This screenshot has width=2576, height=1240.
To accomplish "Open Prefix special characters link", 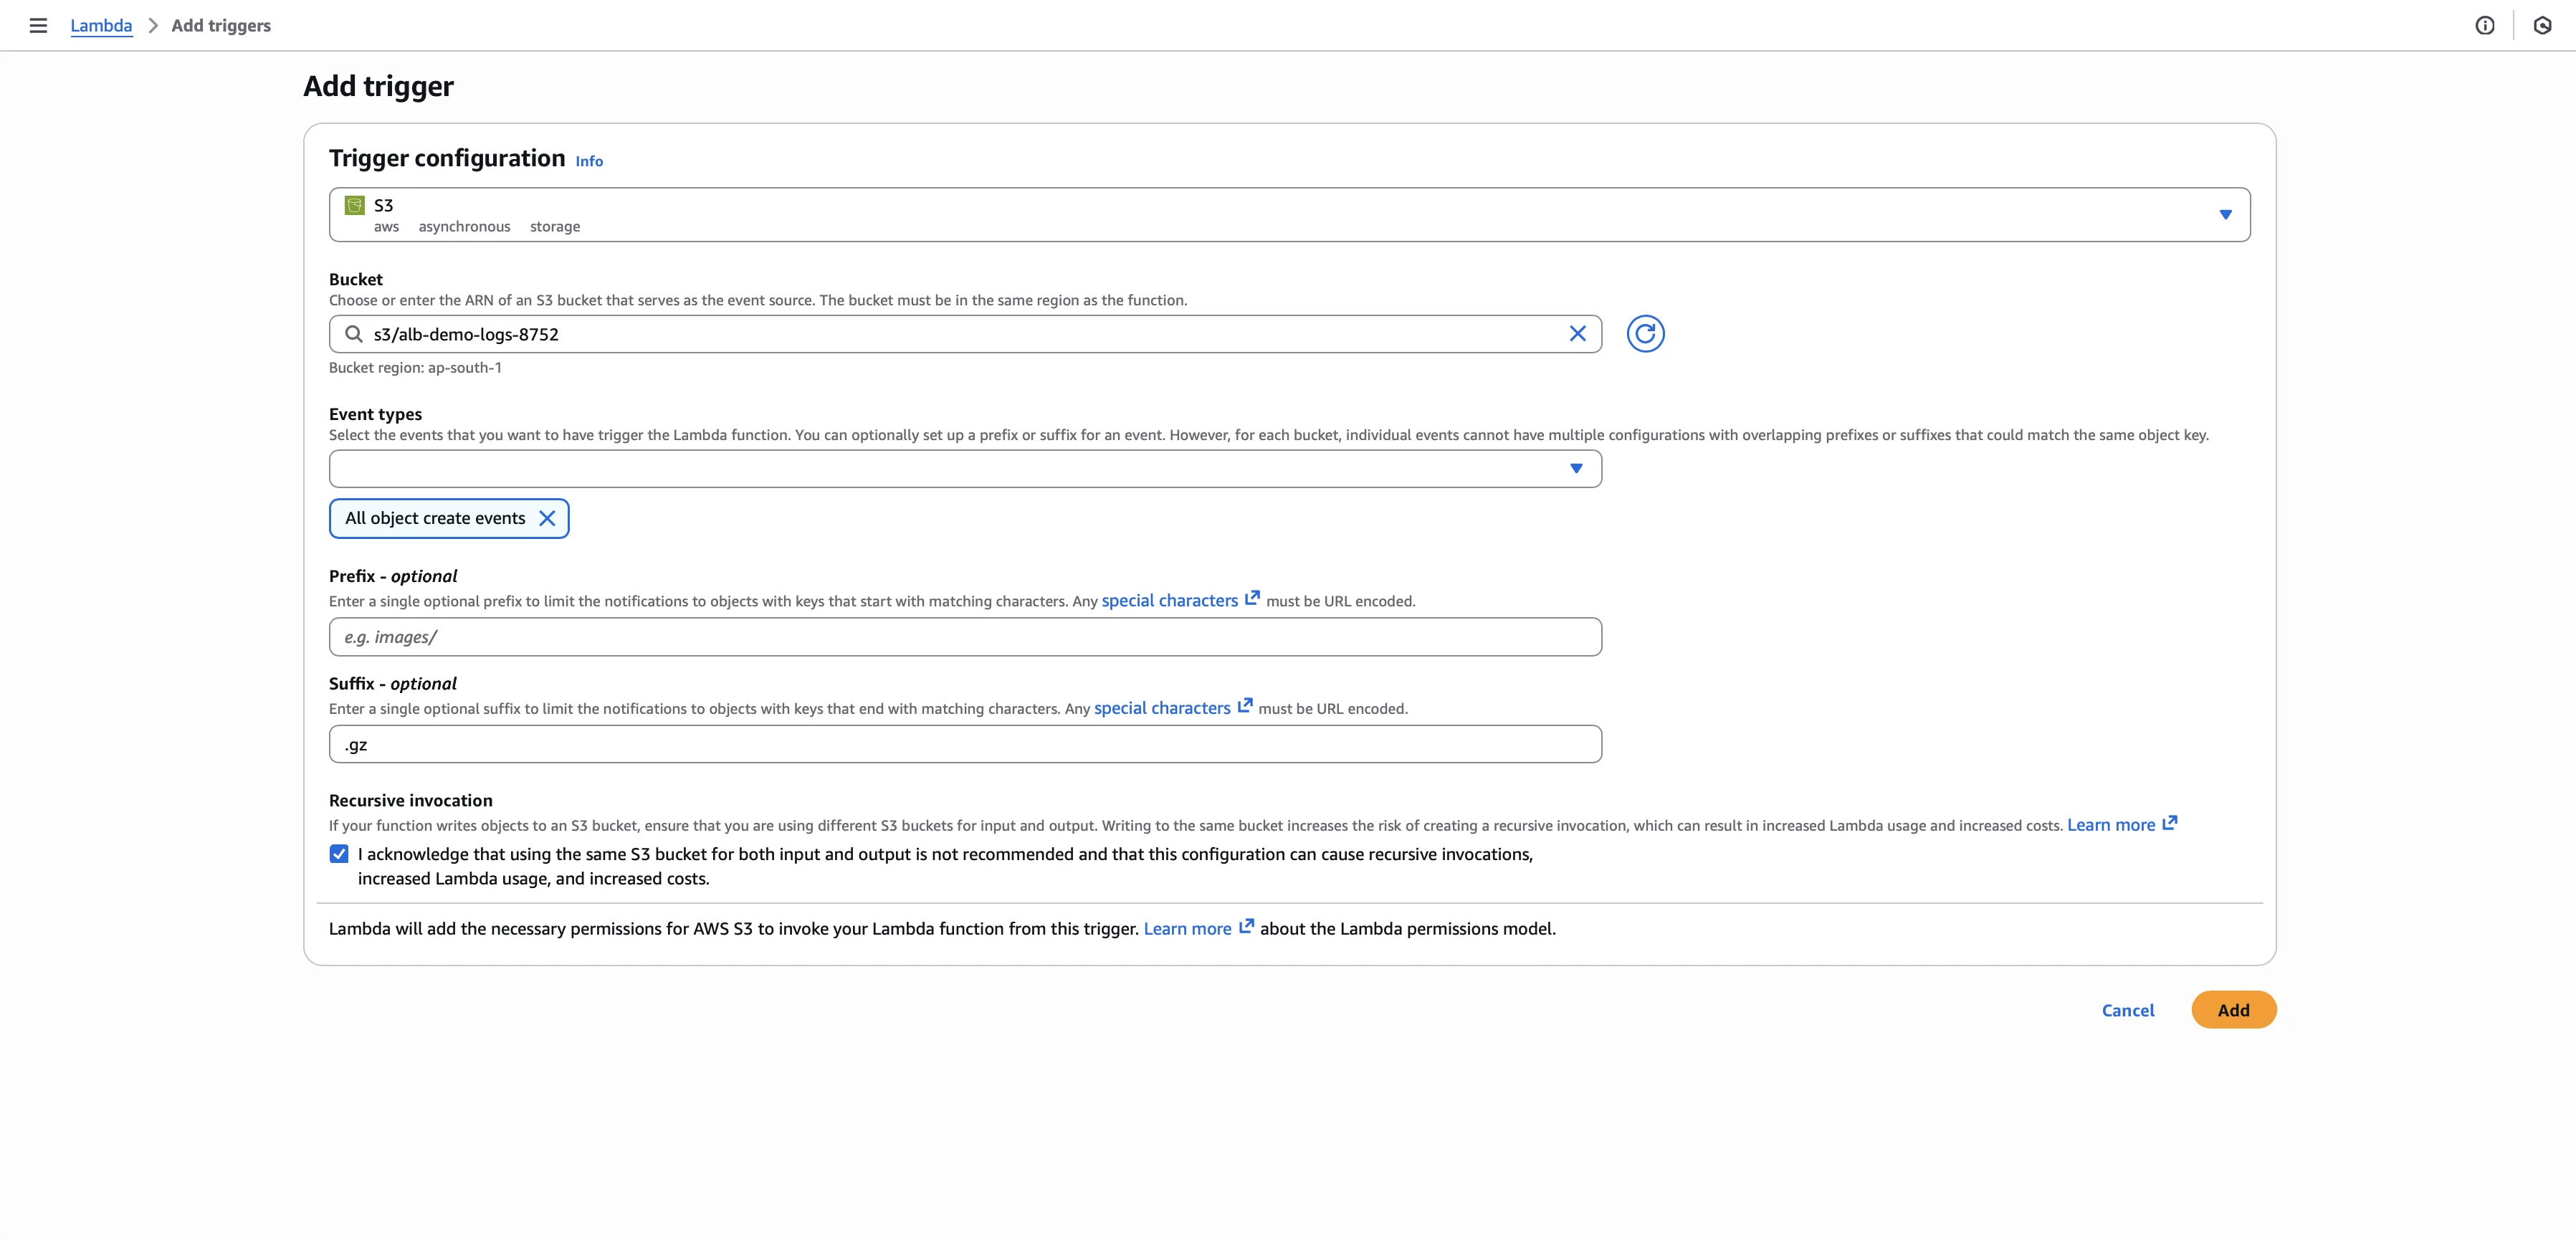I will point(1169,600).
